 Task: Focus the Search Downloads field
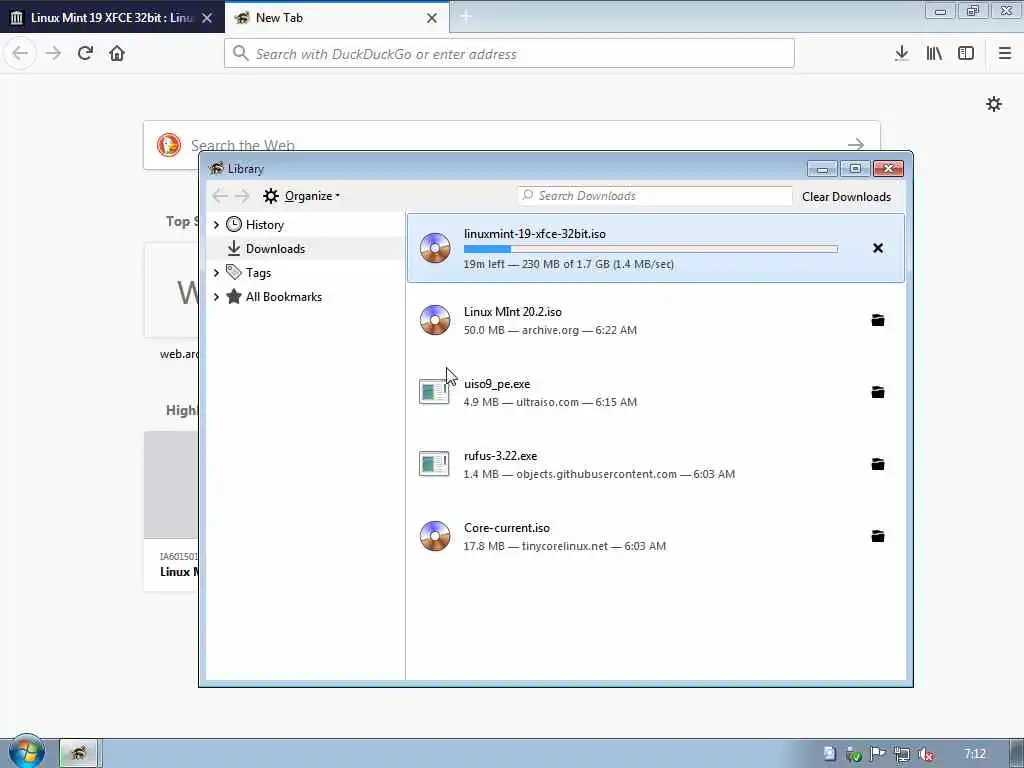pyautogui.click(x=655, y=196)
